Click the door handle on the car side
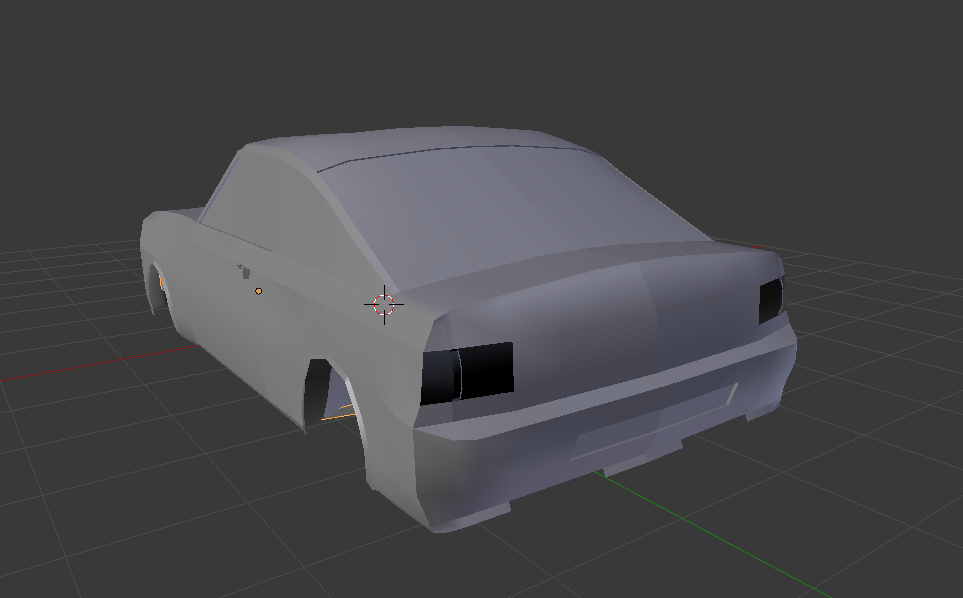The height and width of the screenshot is (598, 963). (x=244, y=271)
